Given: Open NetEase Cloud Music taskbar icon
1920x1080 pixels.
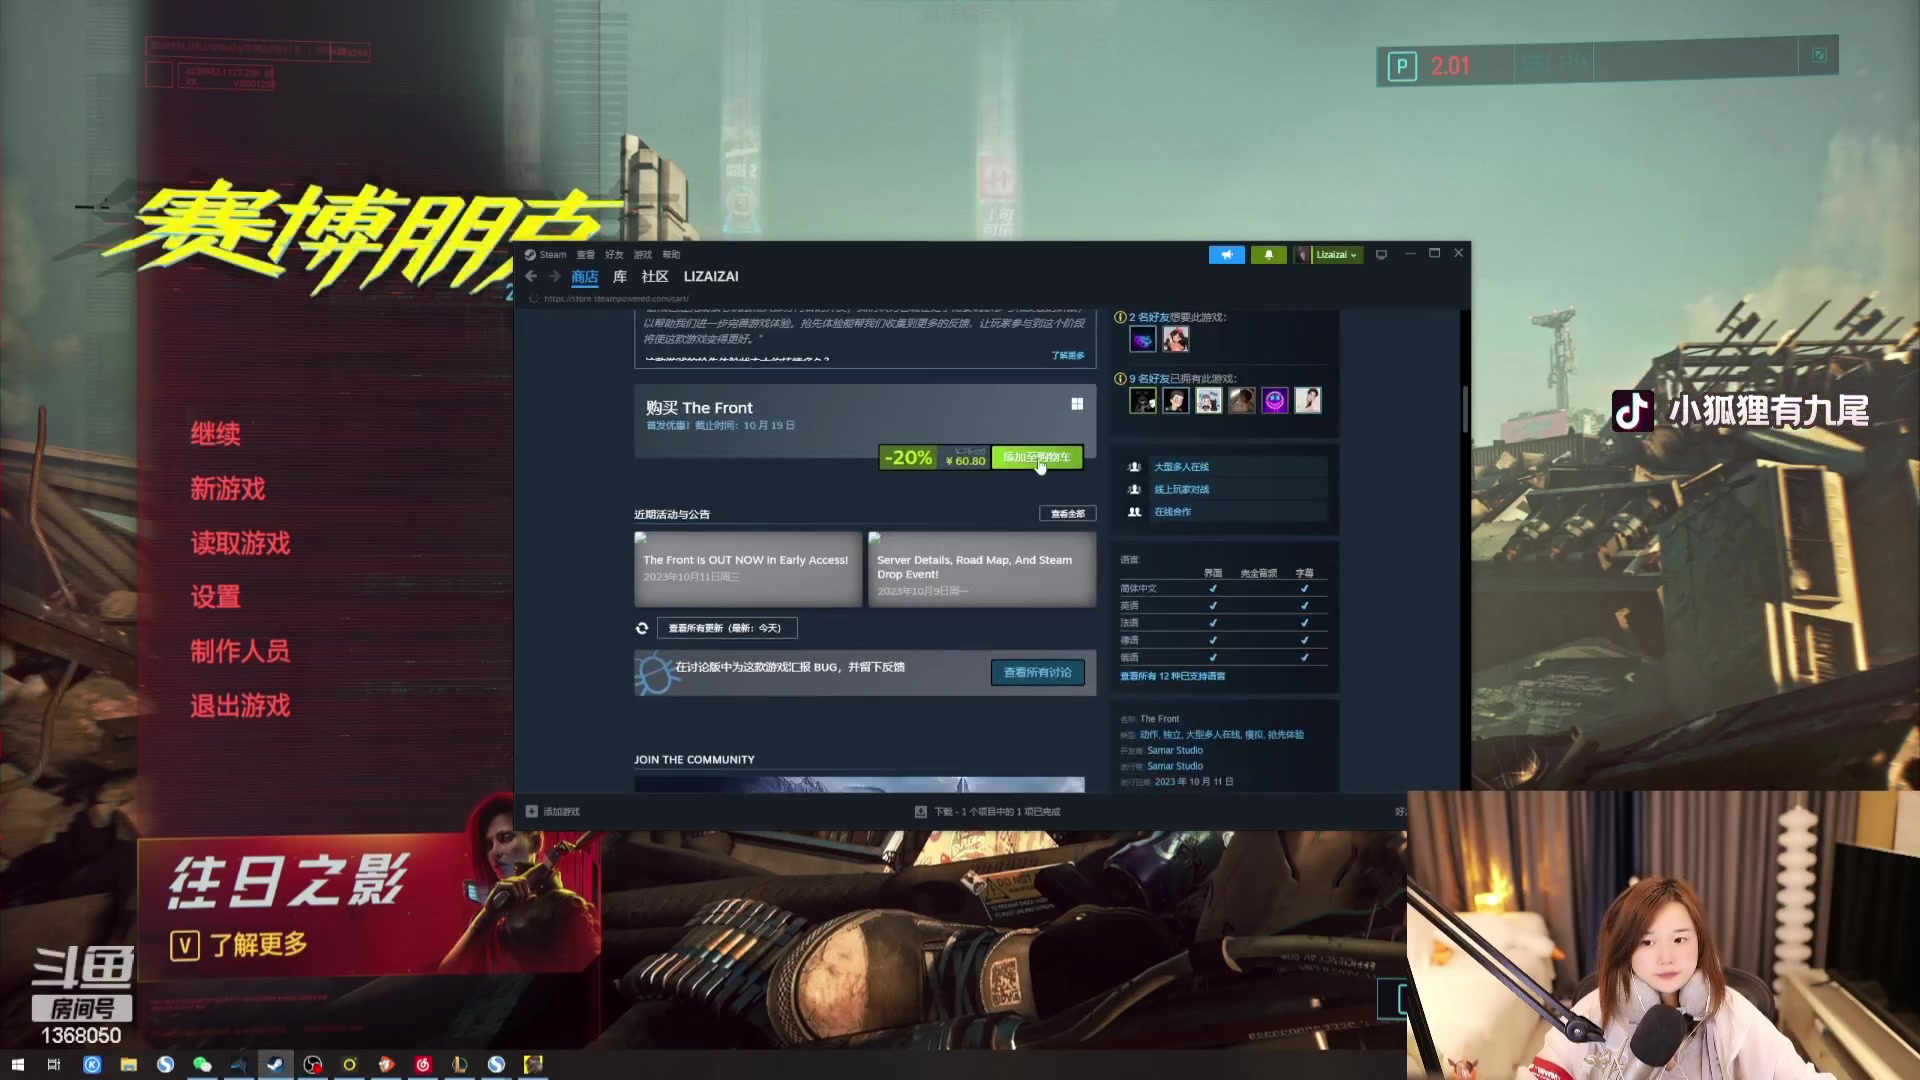Looking at the screenshot, I should (423, 1064).
